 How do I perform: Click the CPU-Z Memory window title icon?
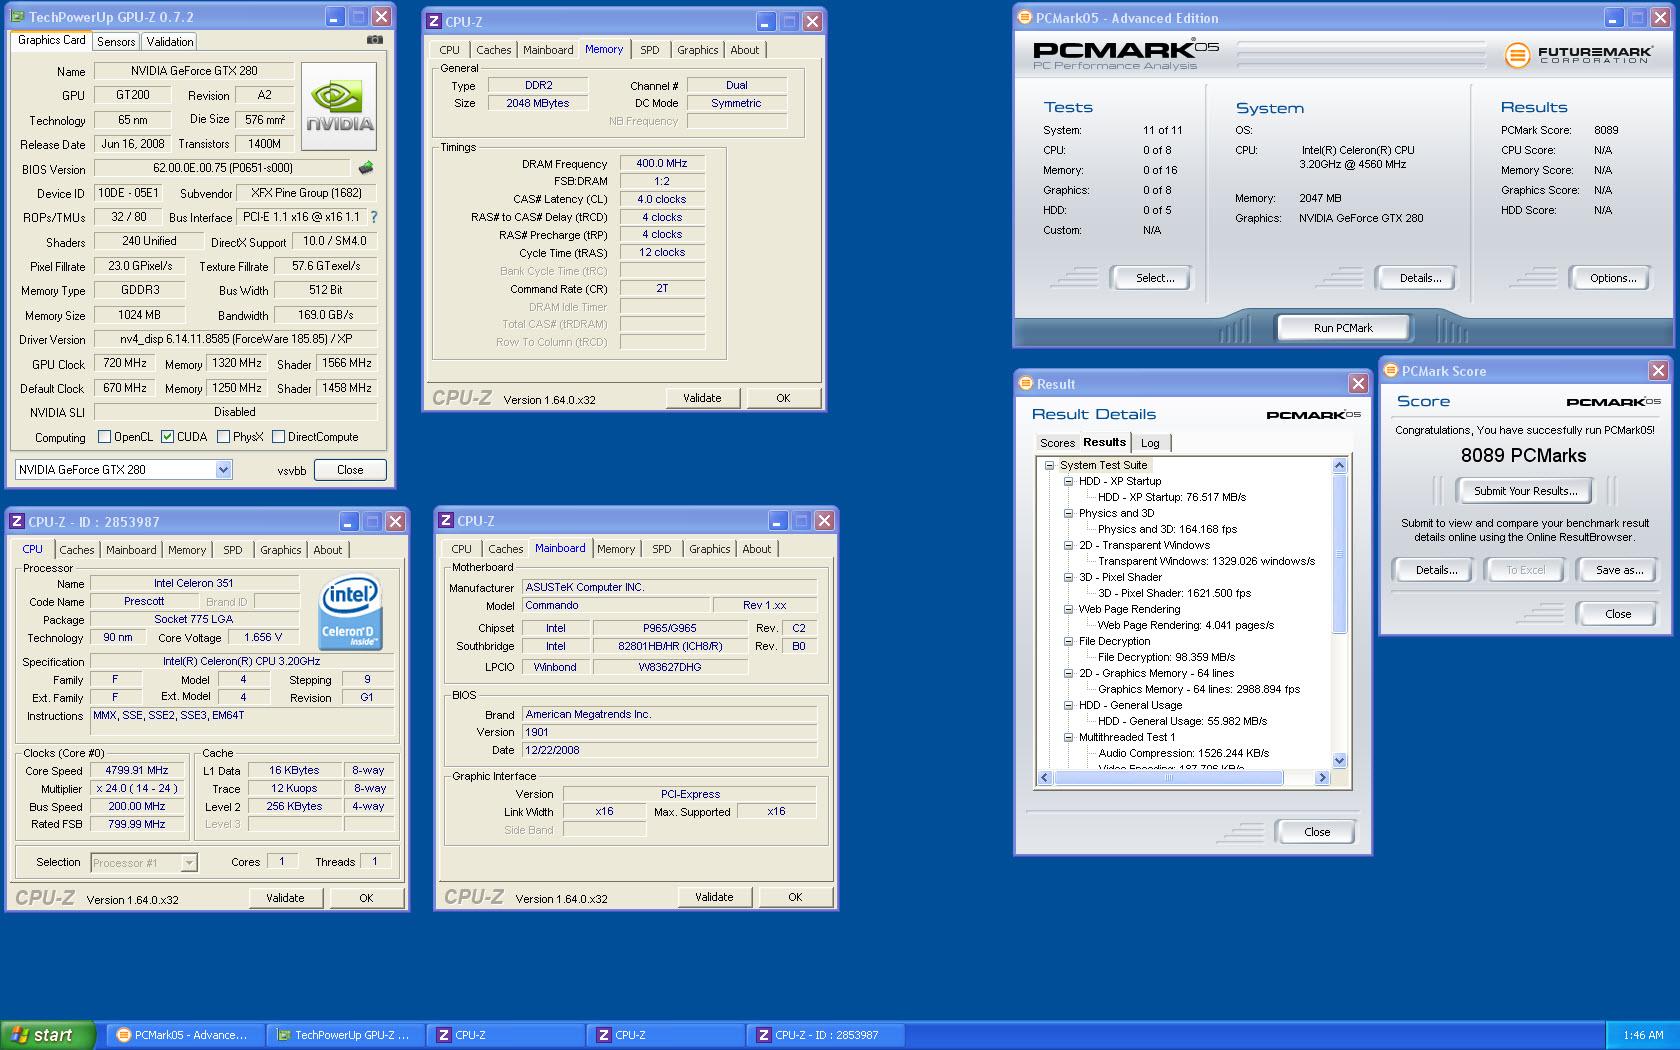(x=434, y=21)
